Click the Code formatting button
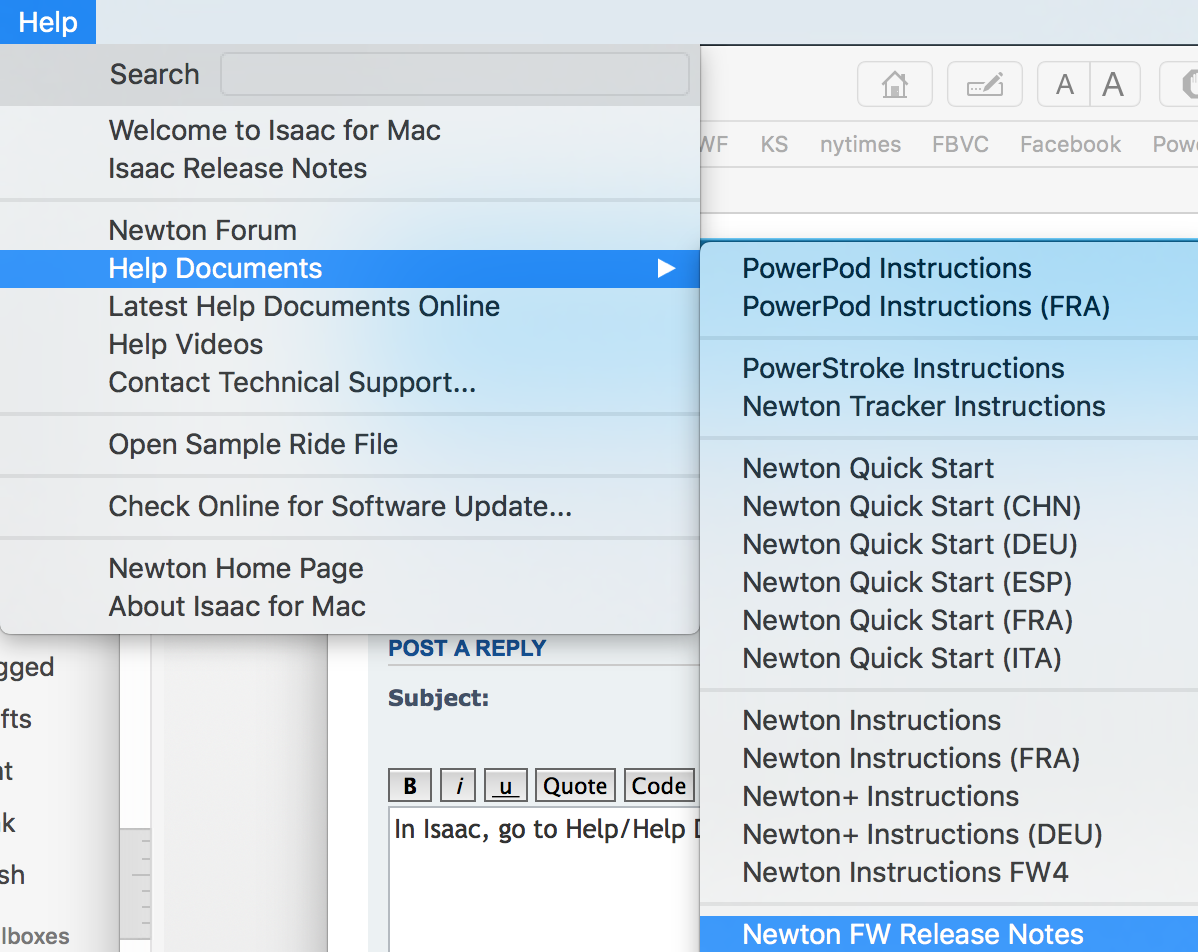The image size is (1198, 952). coord(659,785)
